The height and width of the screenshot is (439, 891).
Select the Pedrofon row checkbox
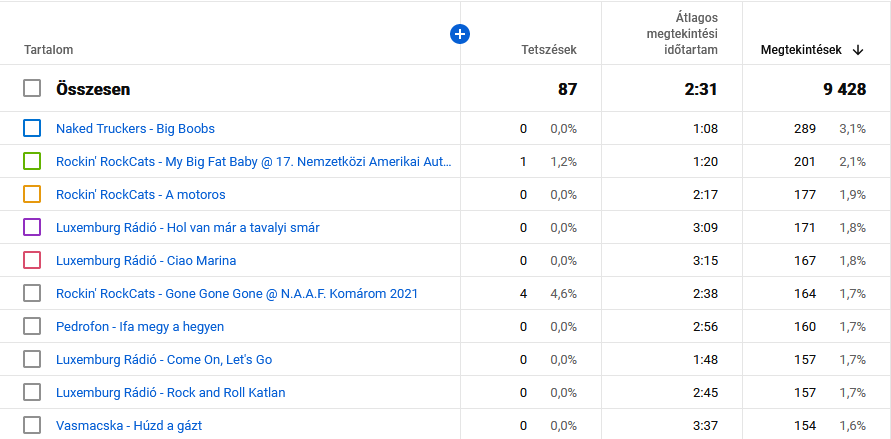point(32,326)
